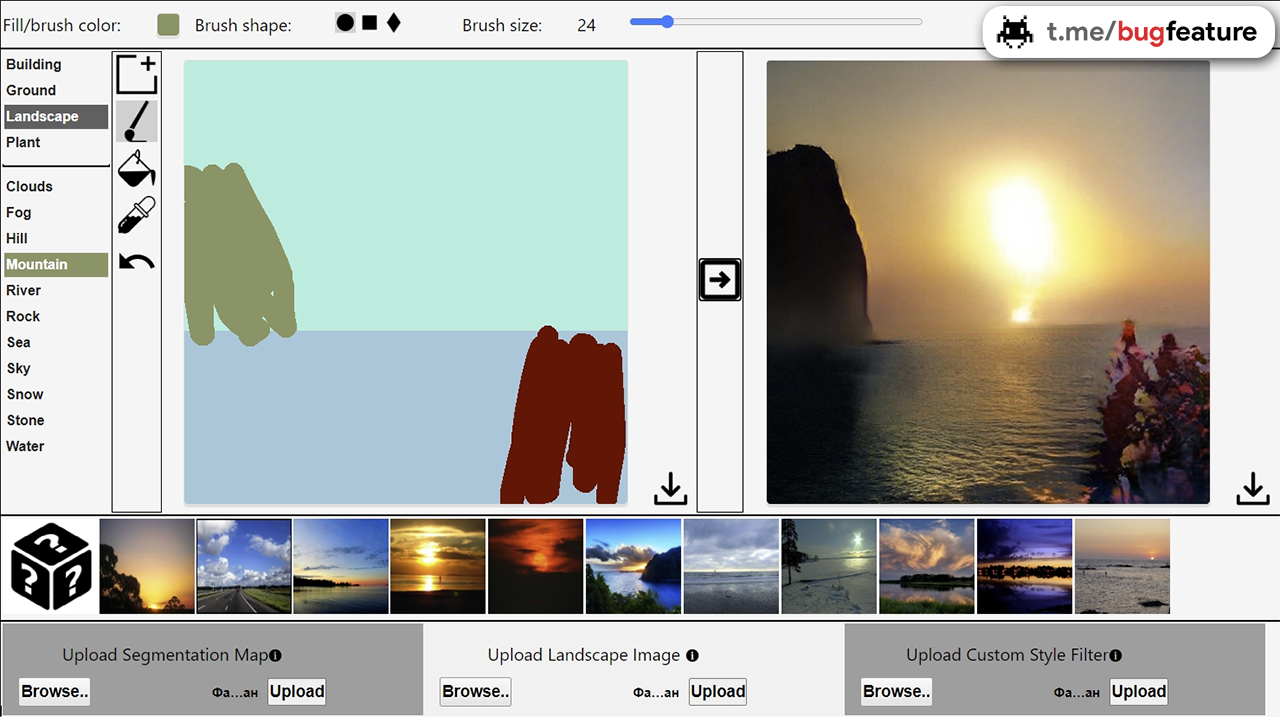Choose the Rock label
1280x717 pixels.
(x=56, y=316)
